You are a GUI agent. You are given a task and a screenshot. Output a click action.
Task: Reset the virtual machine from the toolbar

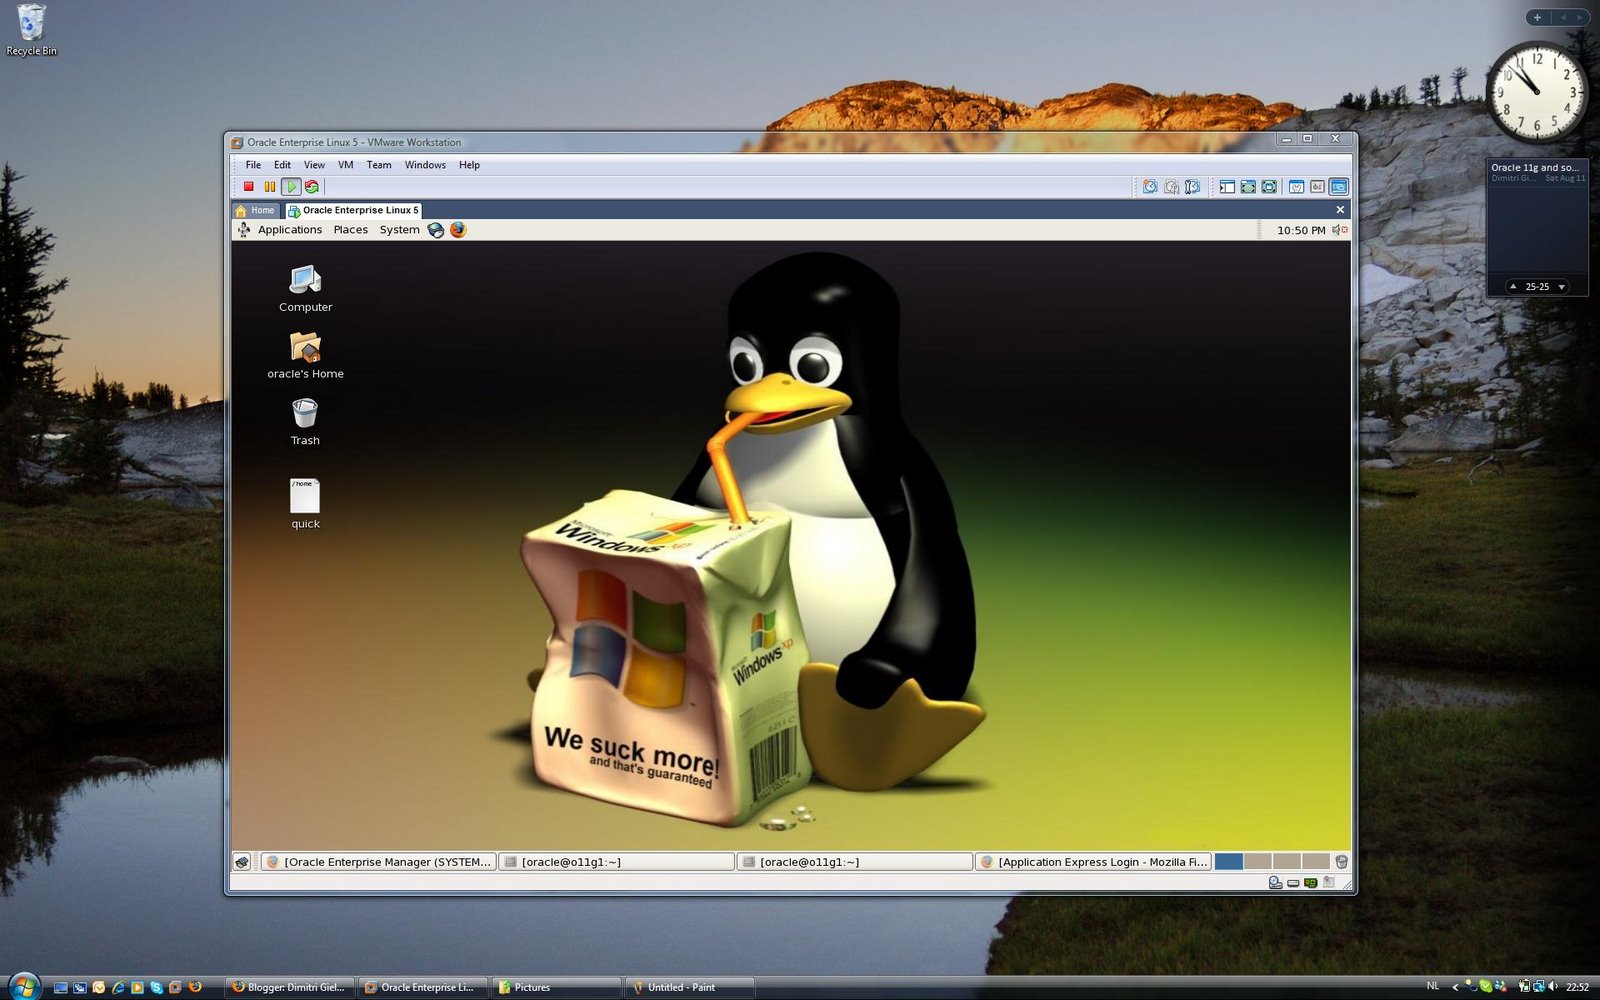coord(312,187)
